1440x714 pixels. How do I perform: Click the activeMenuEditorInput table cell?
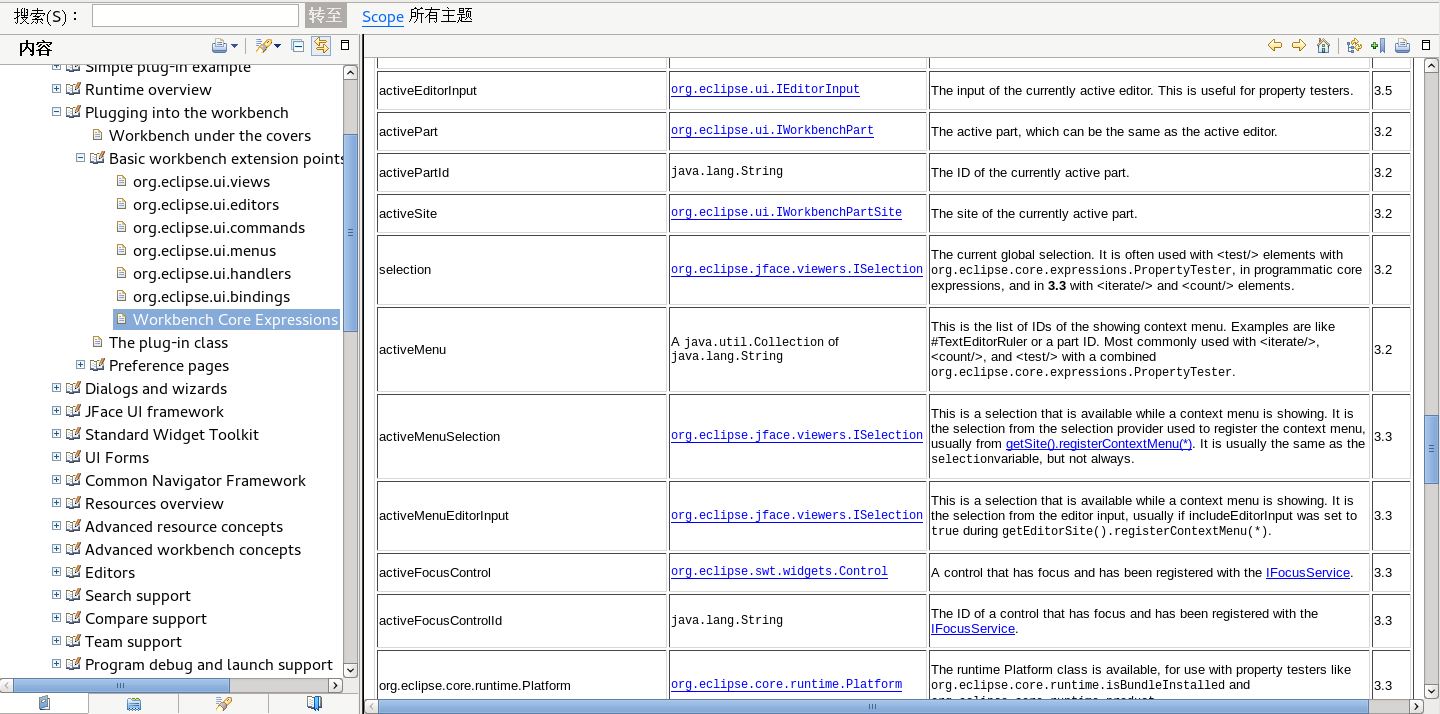coord(521,516)
